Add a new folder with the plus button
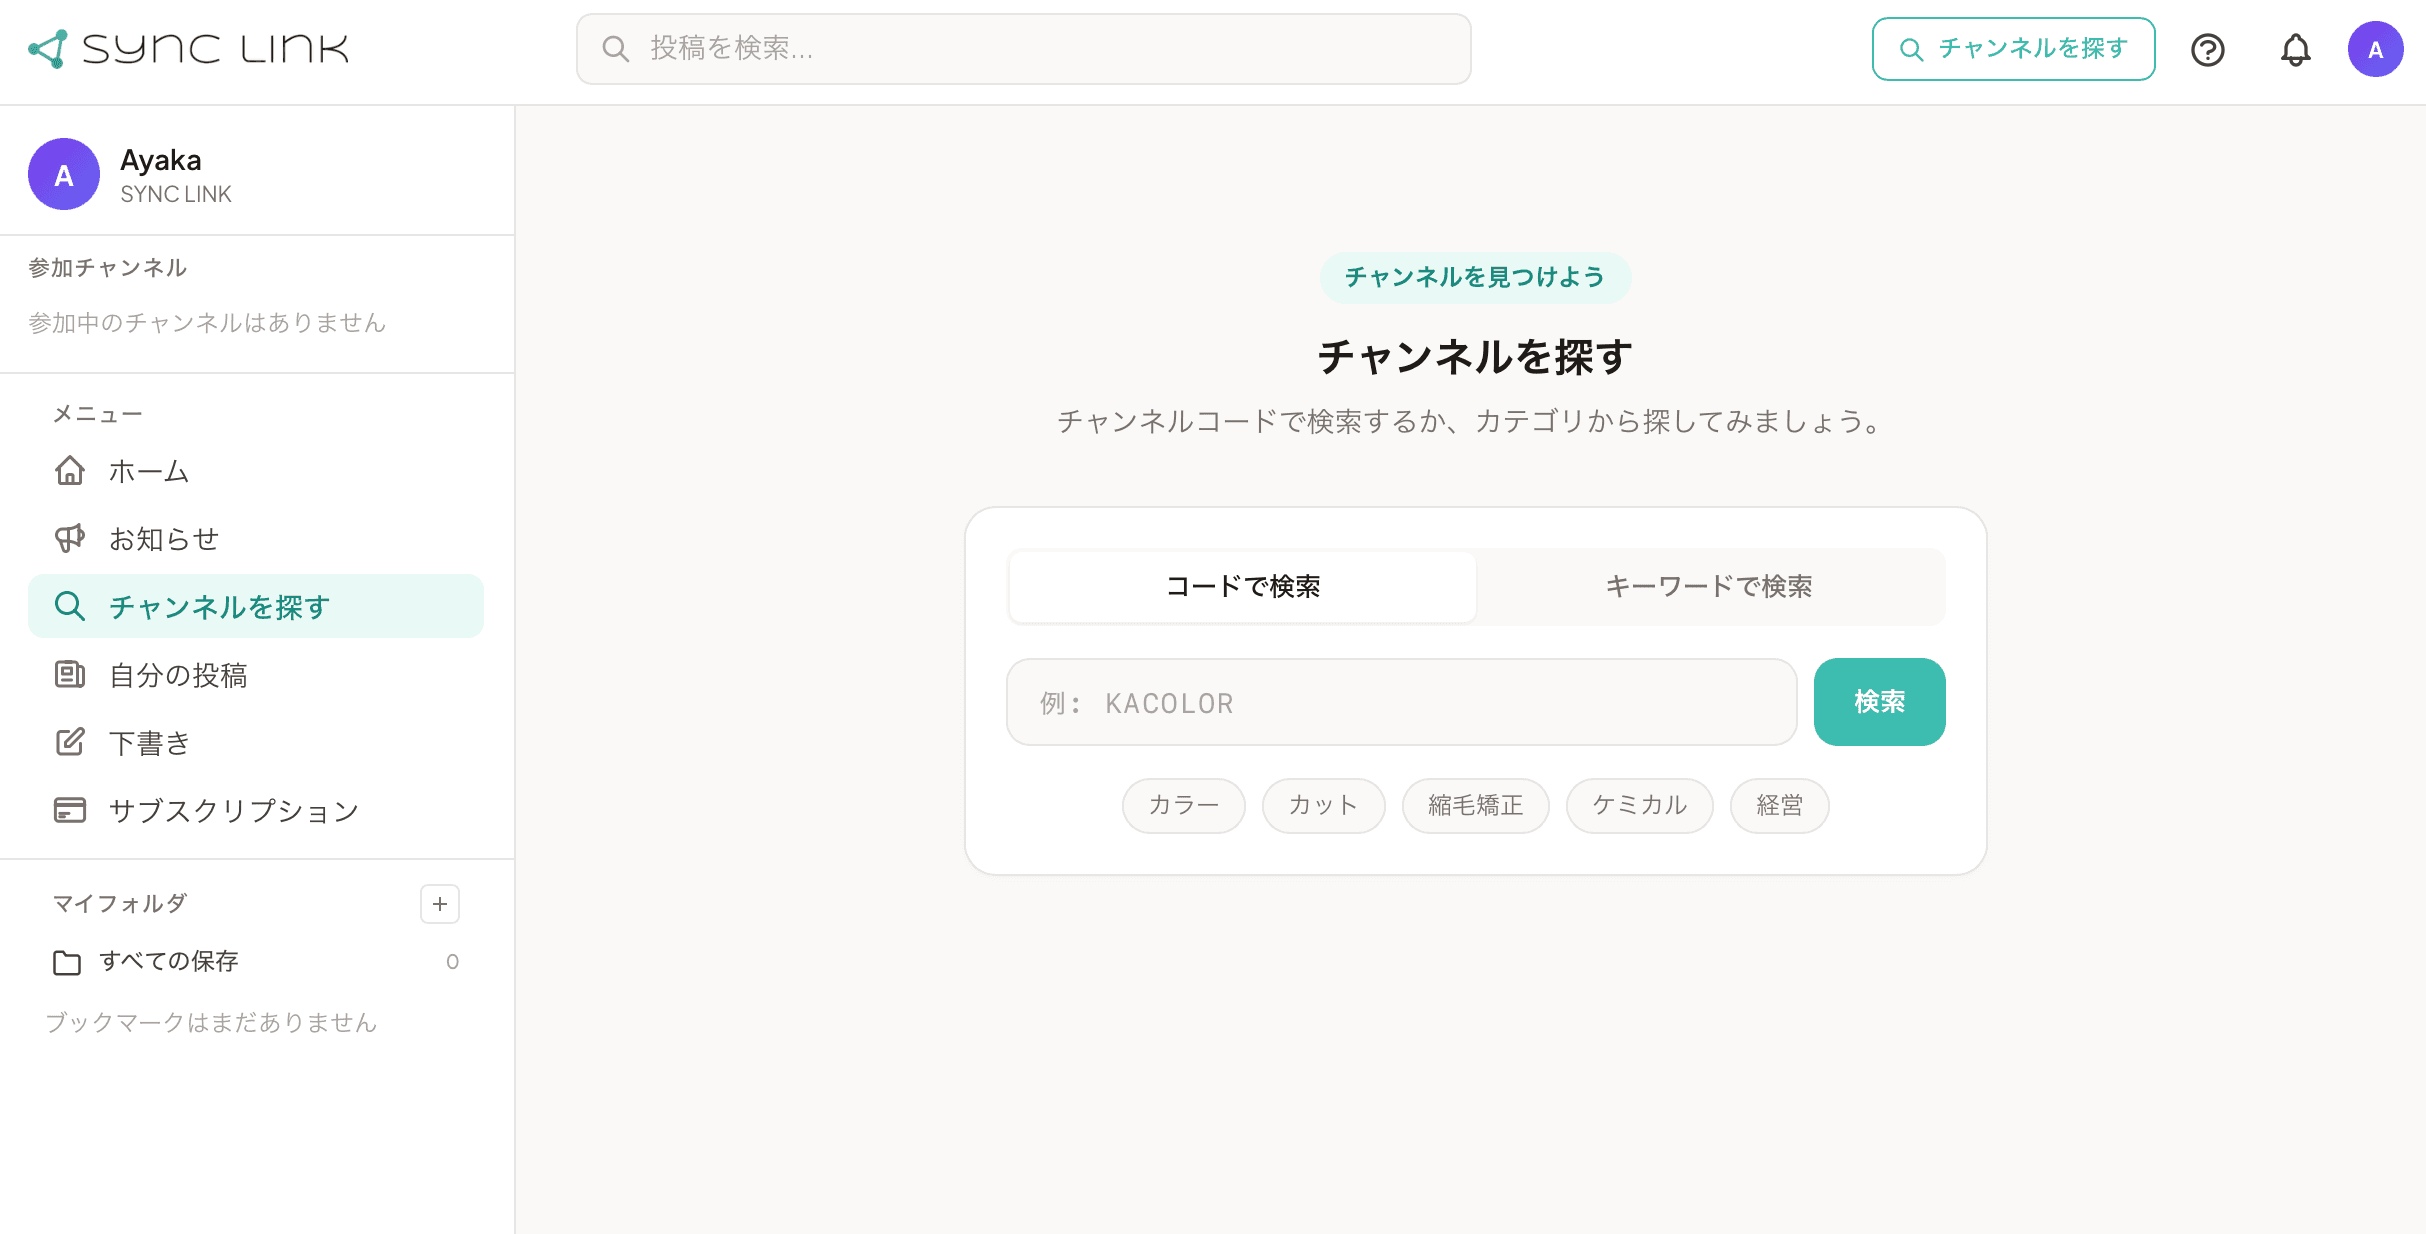 tap(440, 904)
